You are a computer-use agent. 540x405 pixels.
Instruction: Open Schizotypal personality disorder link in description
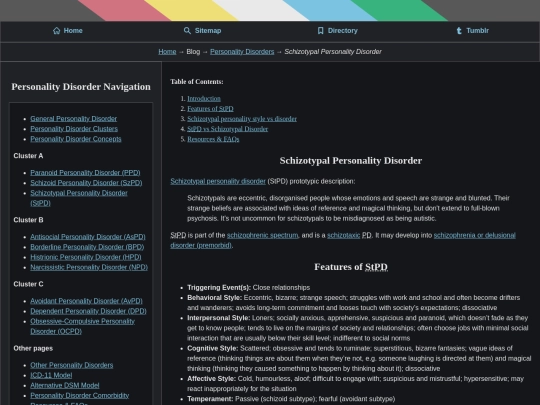tap(218, 181)
